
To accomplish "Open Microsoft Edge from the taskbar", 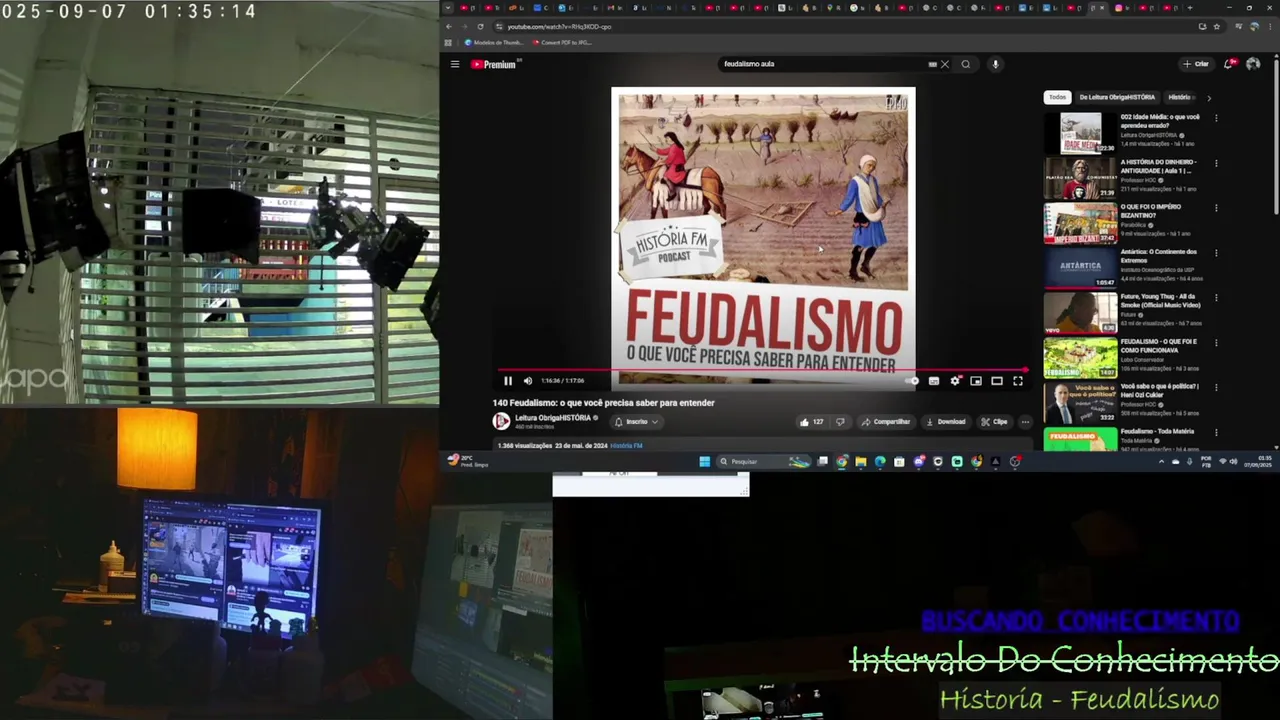I will pos(880,462).
